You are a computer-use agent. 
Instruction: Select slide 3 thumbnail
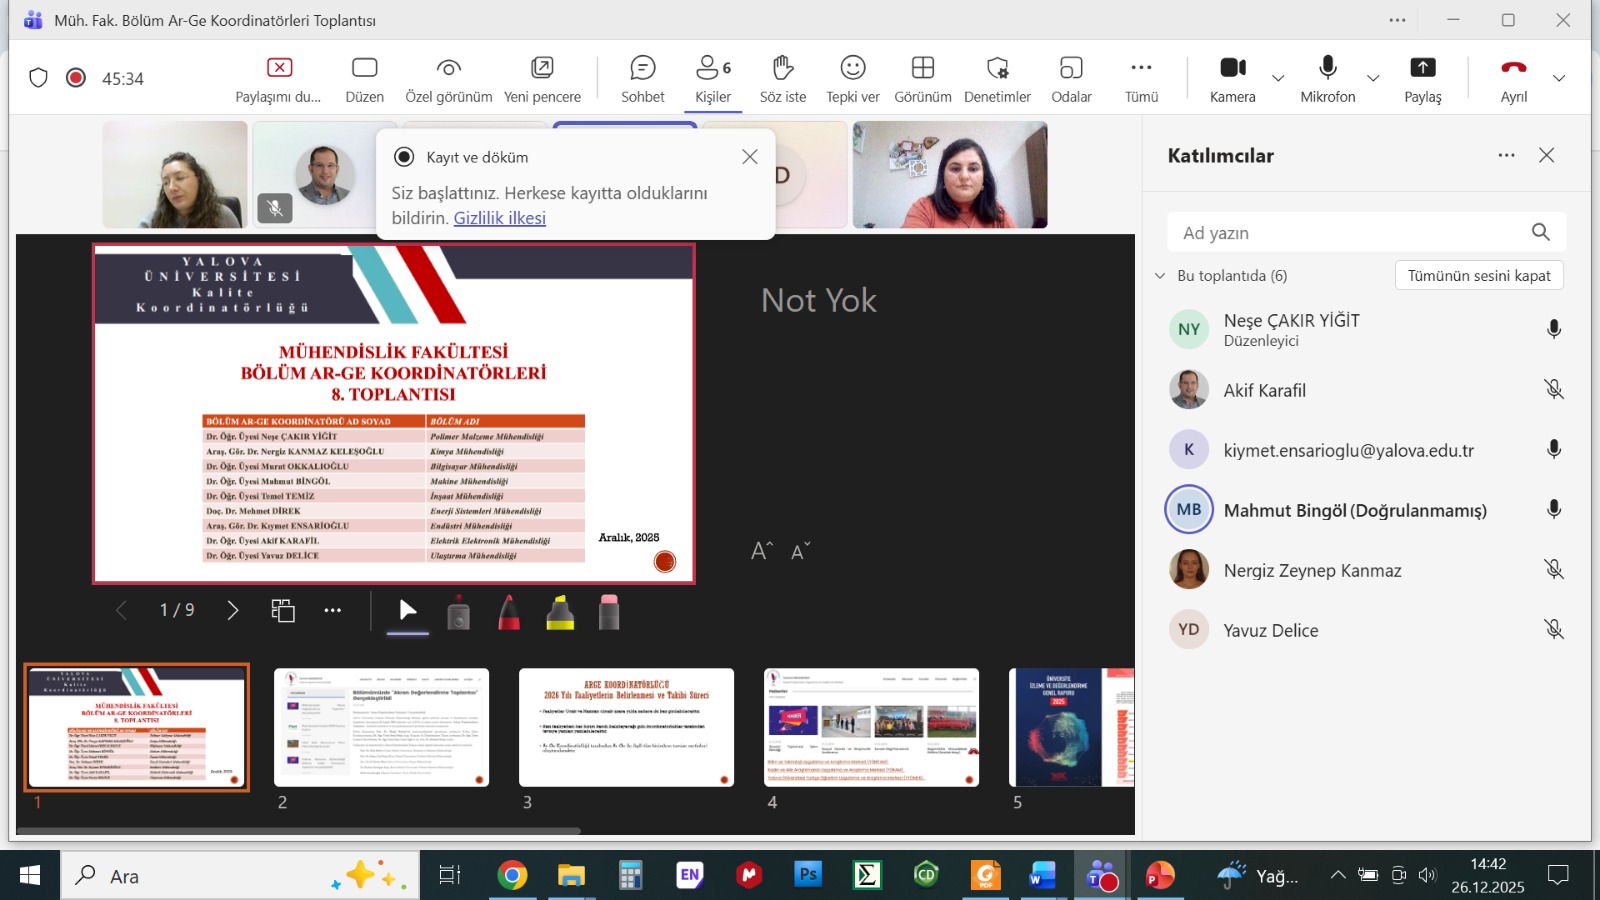(x=626, y=727)
